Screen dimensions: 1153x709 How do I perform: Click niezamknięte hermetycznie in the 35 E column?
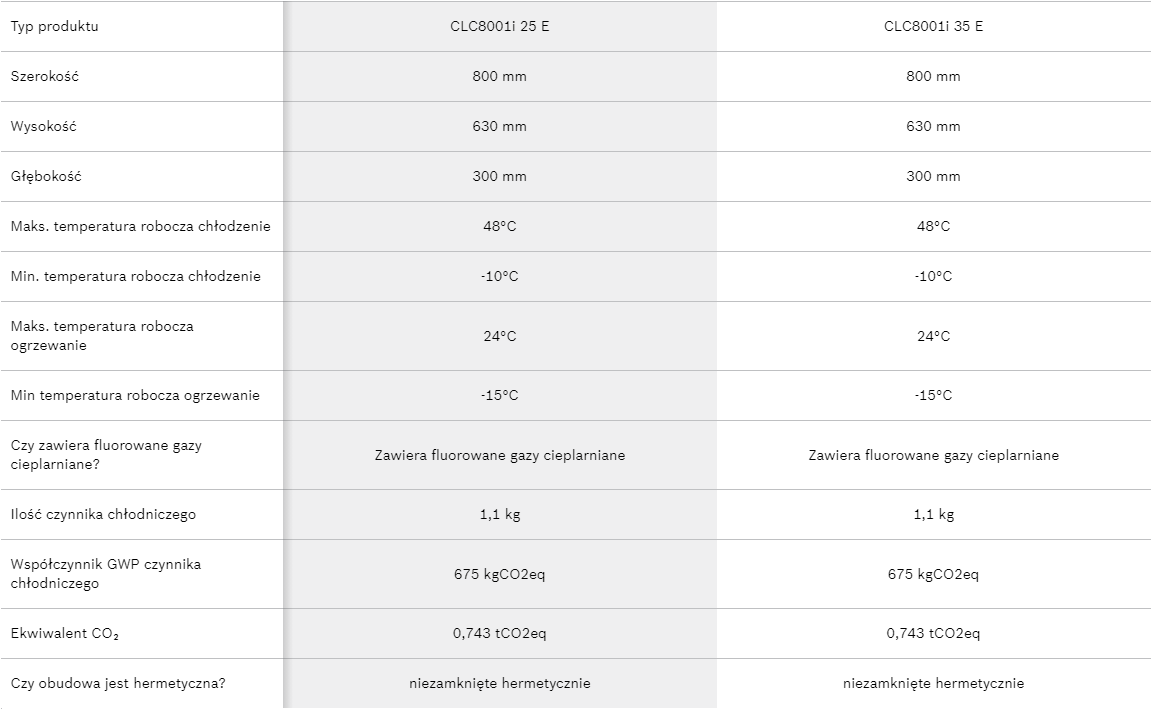click(x=933, y=684)
